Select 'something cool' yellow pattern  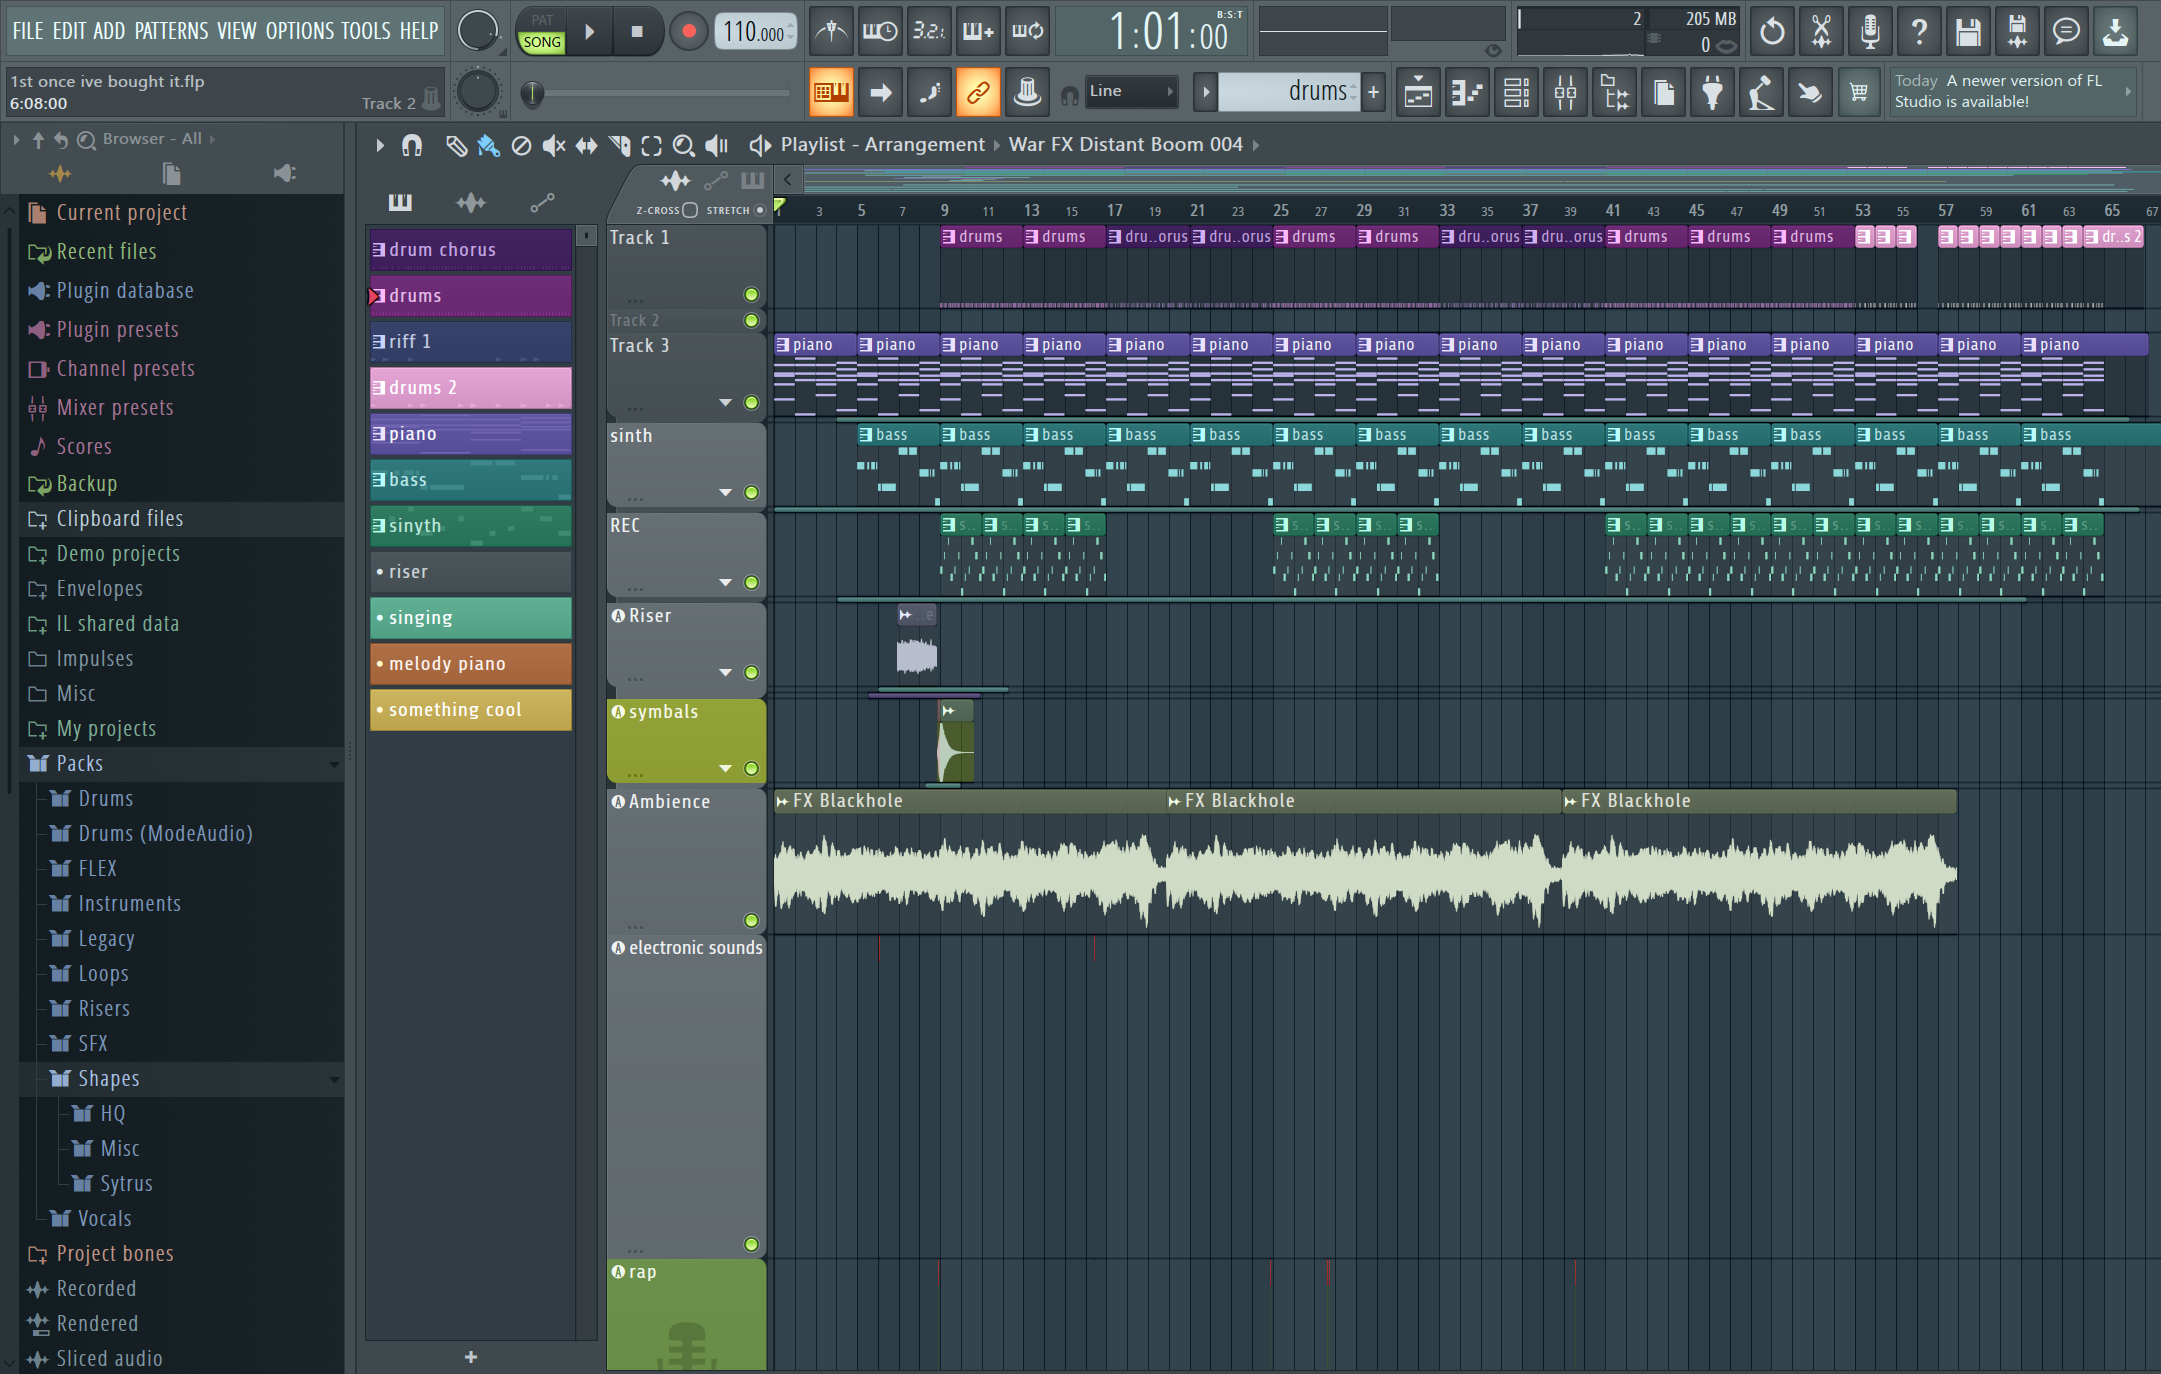pos(471,710)
